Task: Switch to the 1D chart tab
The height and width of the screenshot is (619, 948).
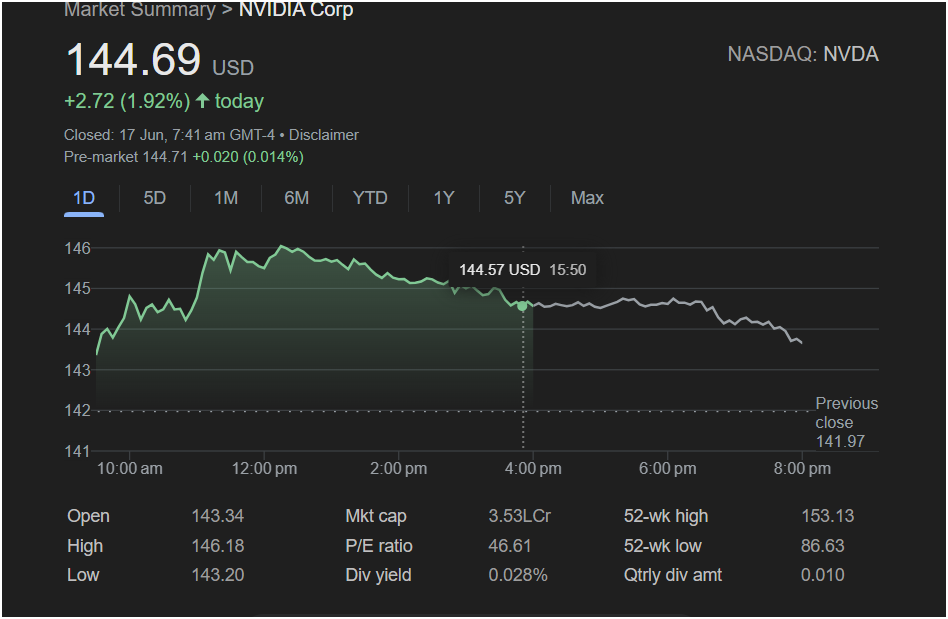Action: tap(84, 198)
